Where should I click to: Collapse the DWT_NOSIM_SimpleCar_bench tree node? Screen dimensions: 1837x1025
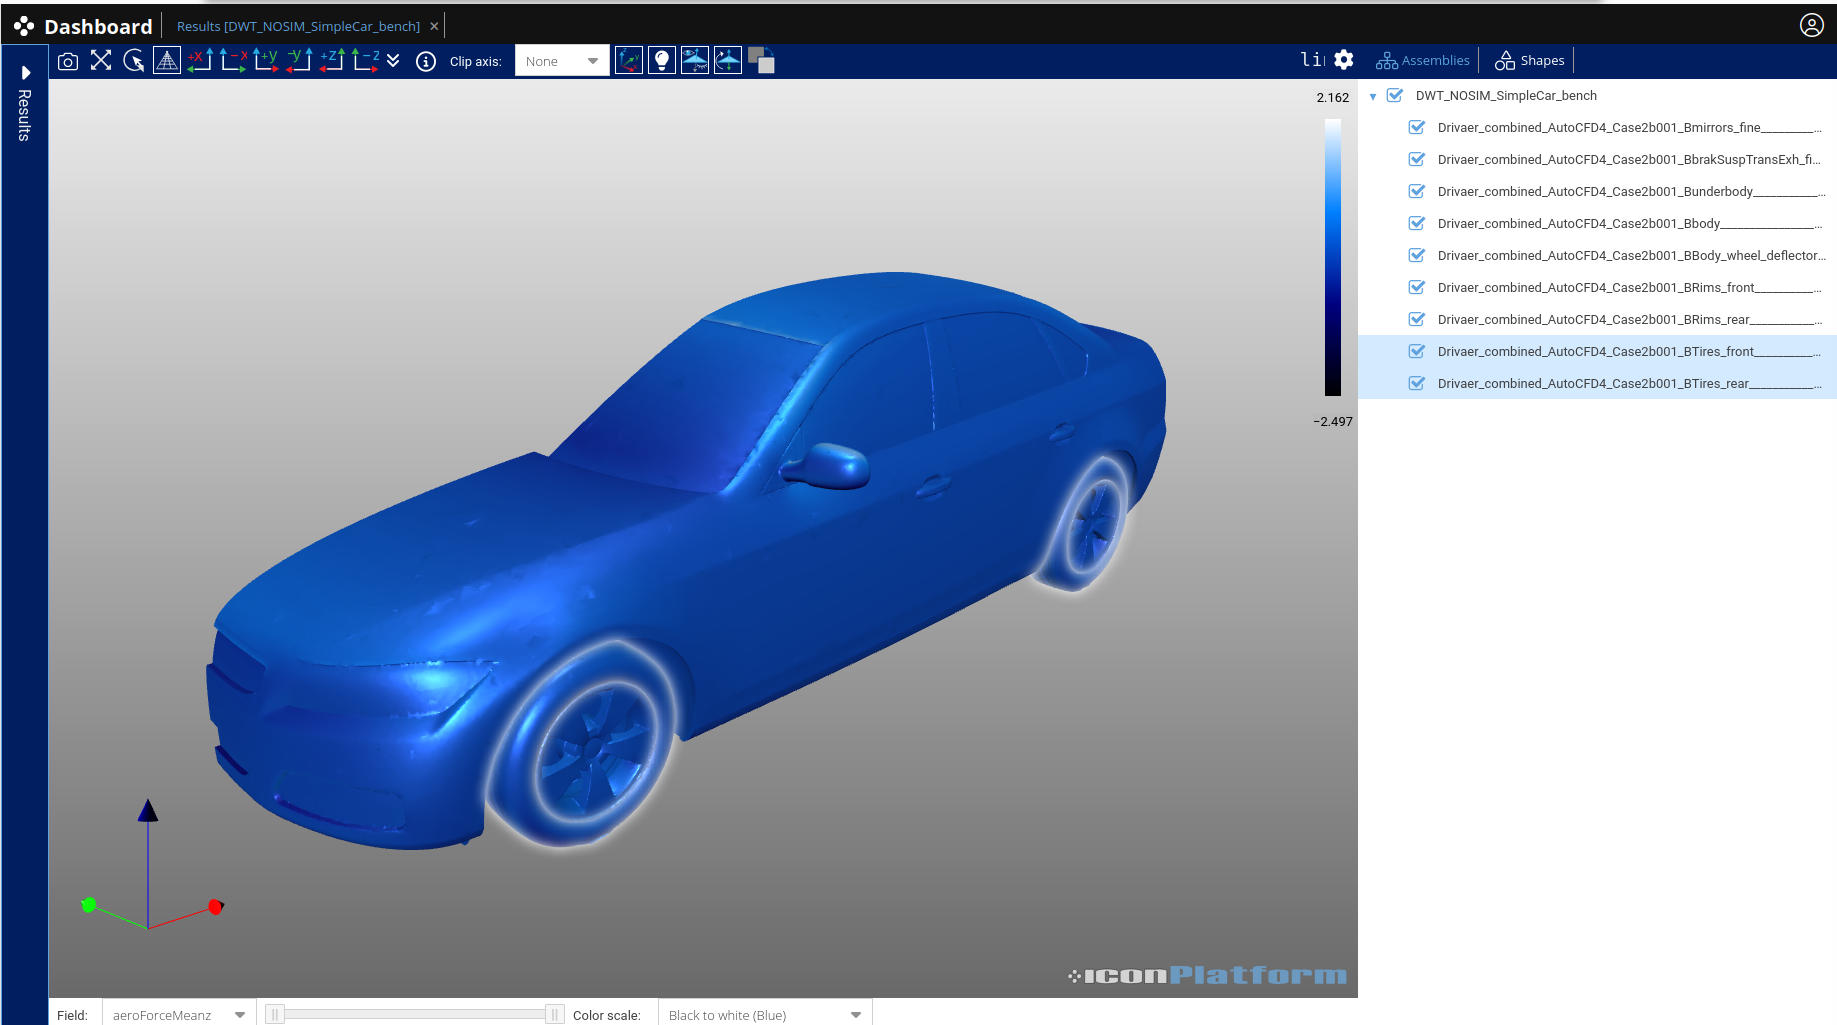tap(1373, 96)
